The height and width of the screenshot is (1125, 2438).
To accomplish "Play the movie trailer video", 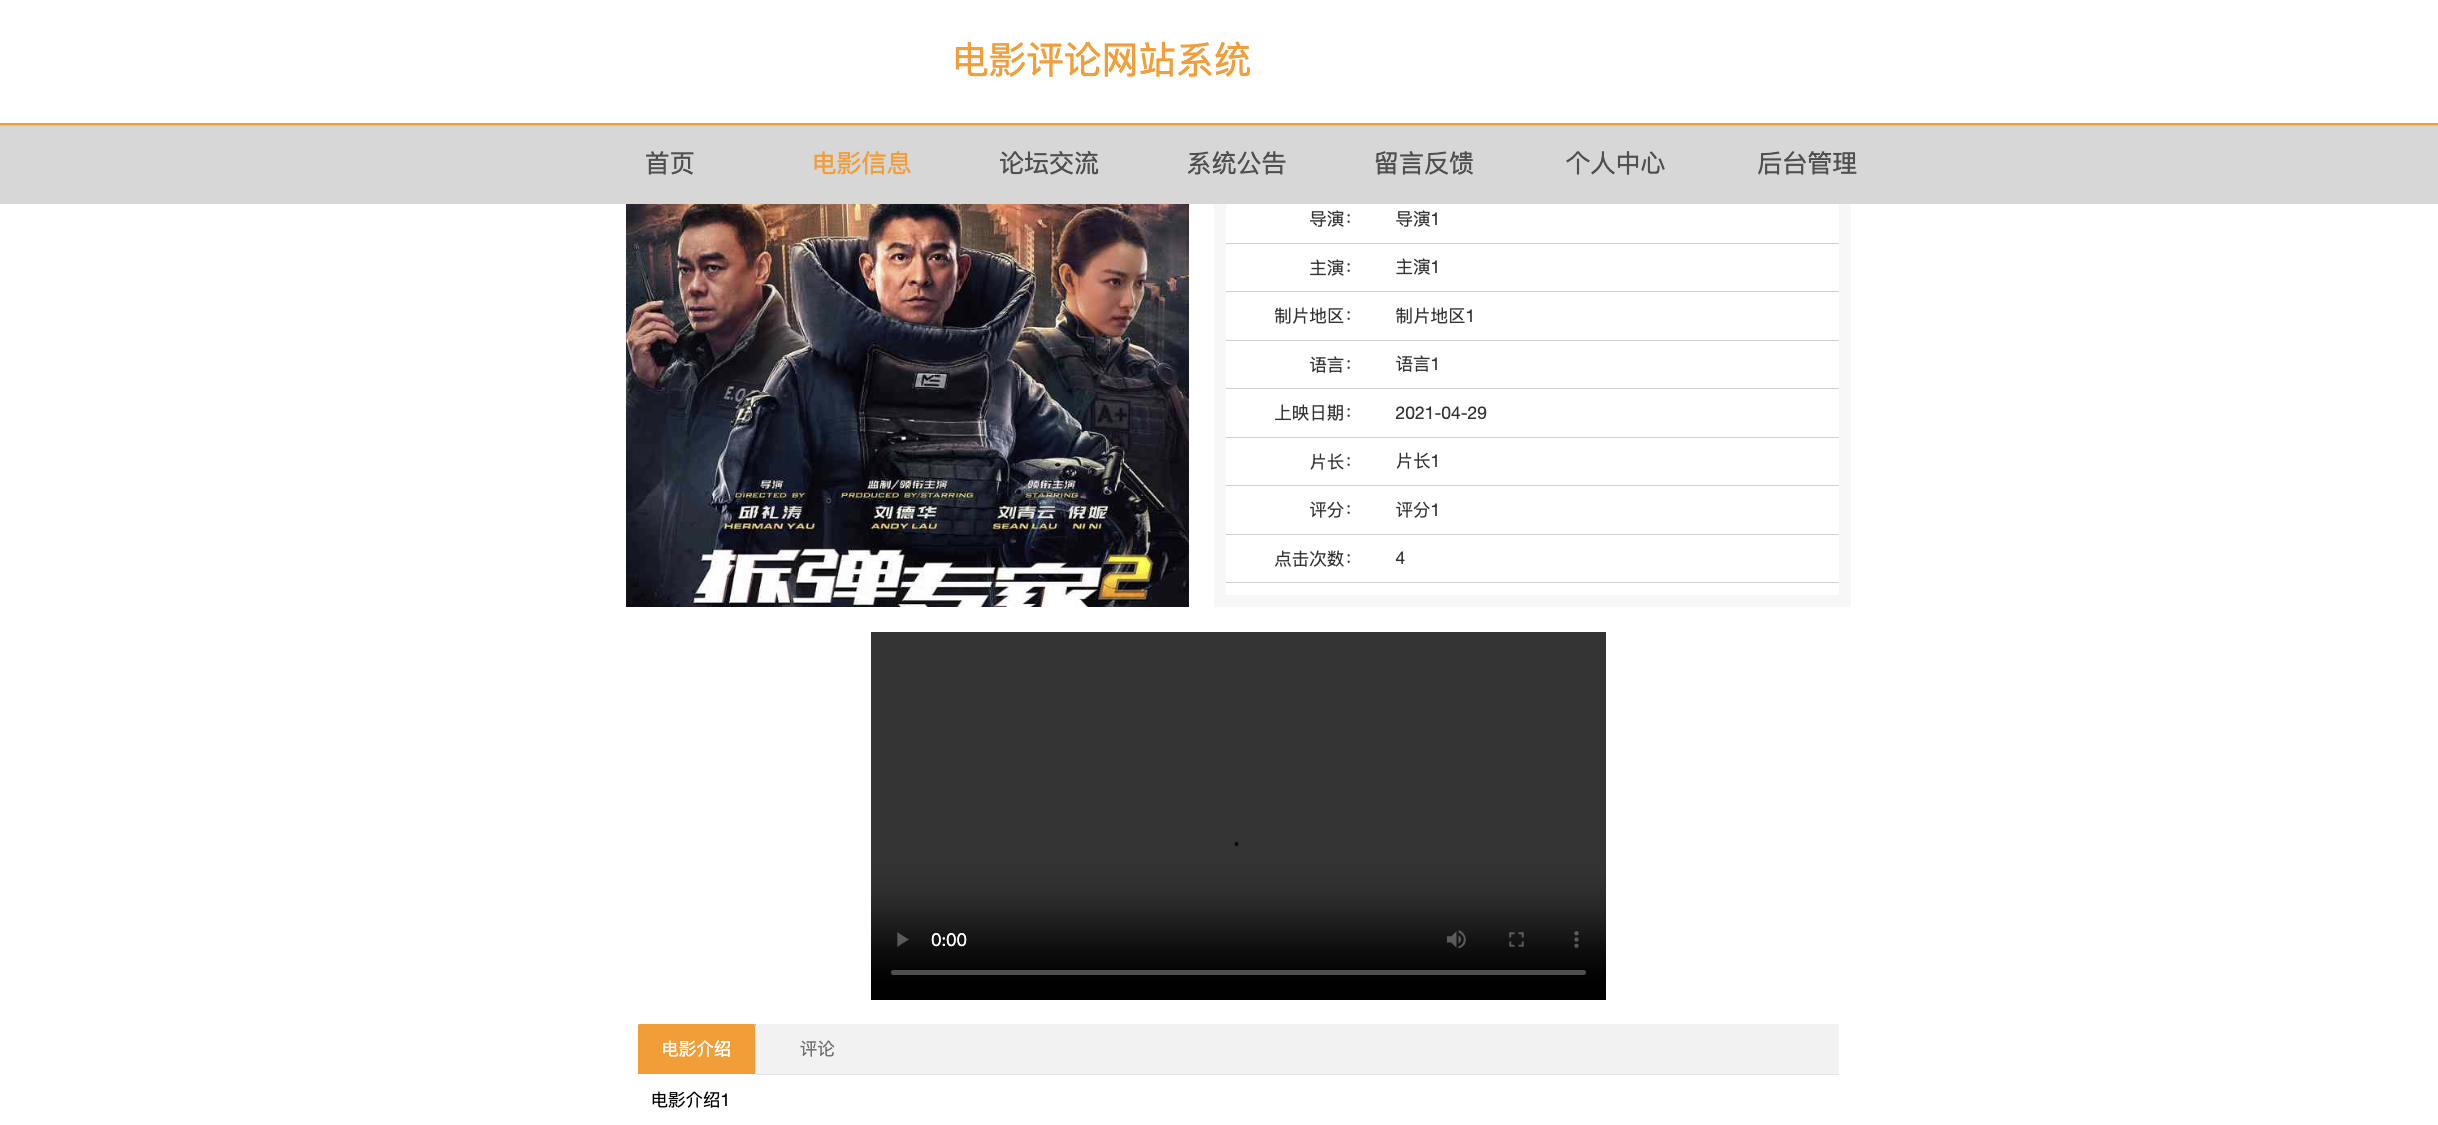I will coord(902,939).
